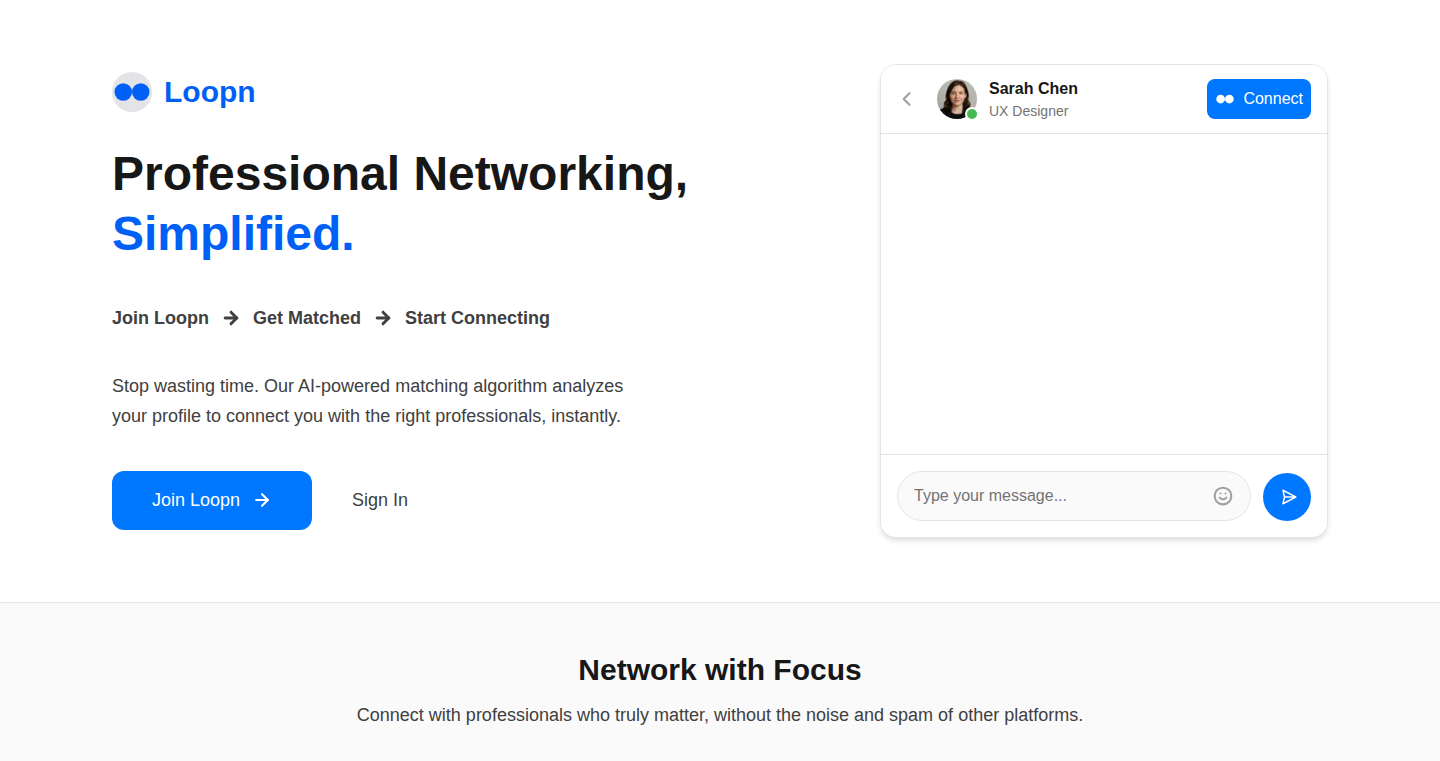
Task: Click the Loopn double-circle logo icon
Action: point(132,92)
